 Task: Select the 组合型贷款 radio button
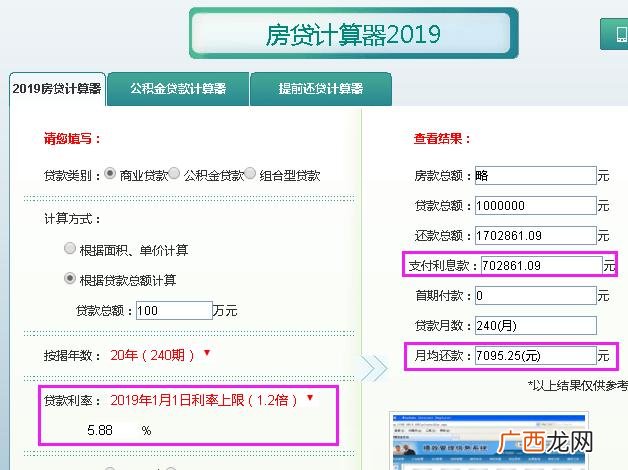coord(250,174)
